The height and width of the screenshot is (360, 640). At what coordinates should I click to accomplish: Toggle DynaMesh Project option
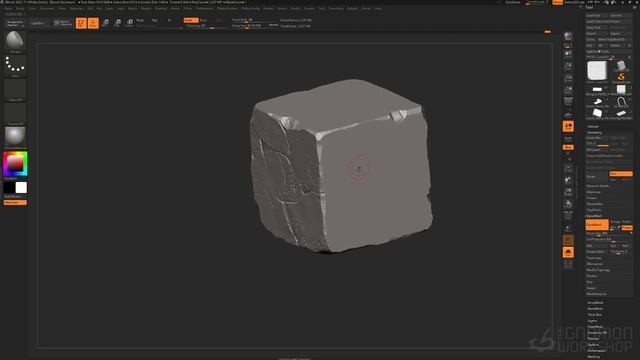[627, 227]
